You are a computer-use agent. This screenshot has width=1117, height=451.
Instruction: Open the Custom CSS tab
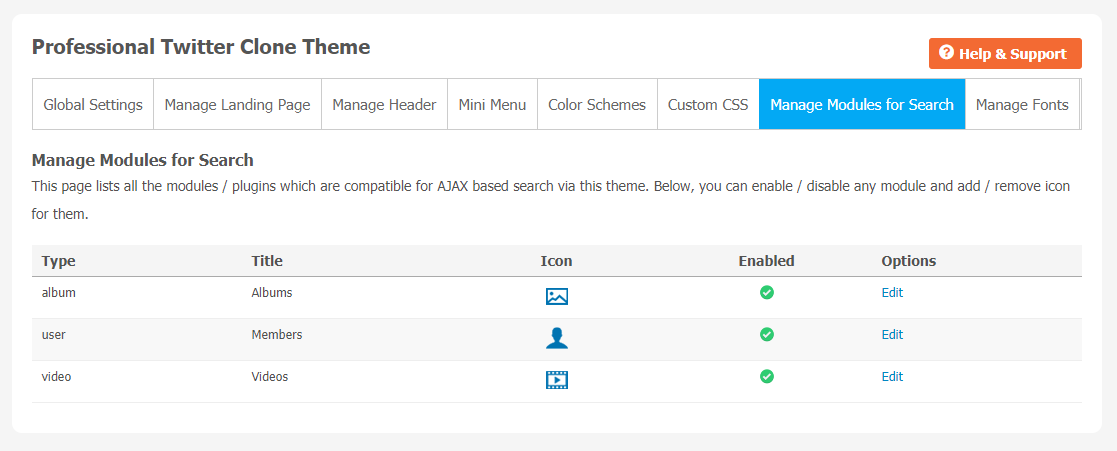tap(708, 105)
